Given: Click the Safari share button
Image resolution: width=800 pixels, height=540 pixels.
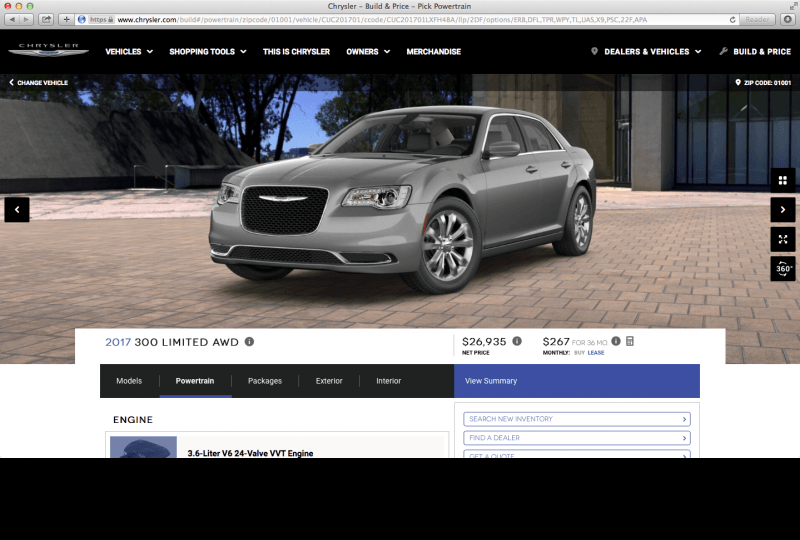Looking at the screenshot, I should (46, 19).
